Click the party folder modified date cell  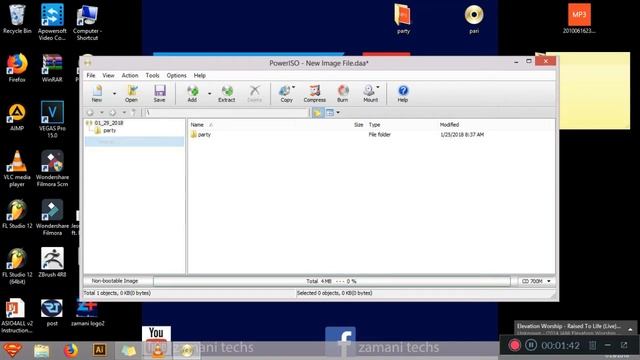point(462,135)
